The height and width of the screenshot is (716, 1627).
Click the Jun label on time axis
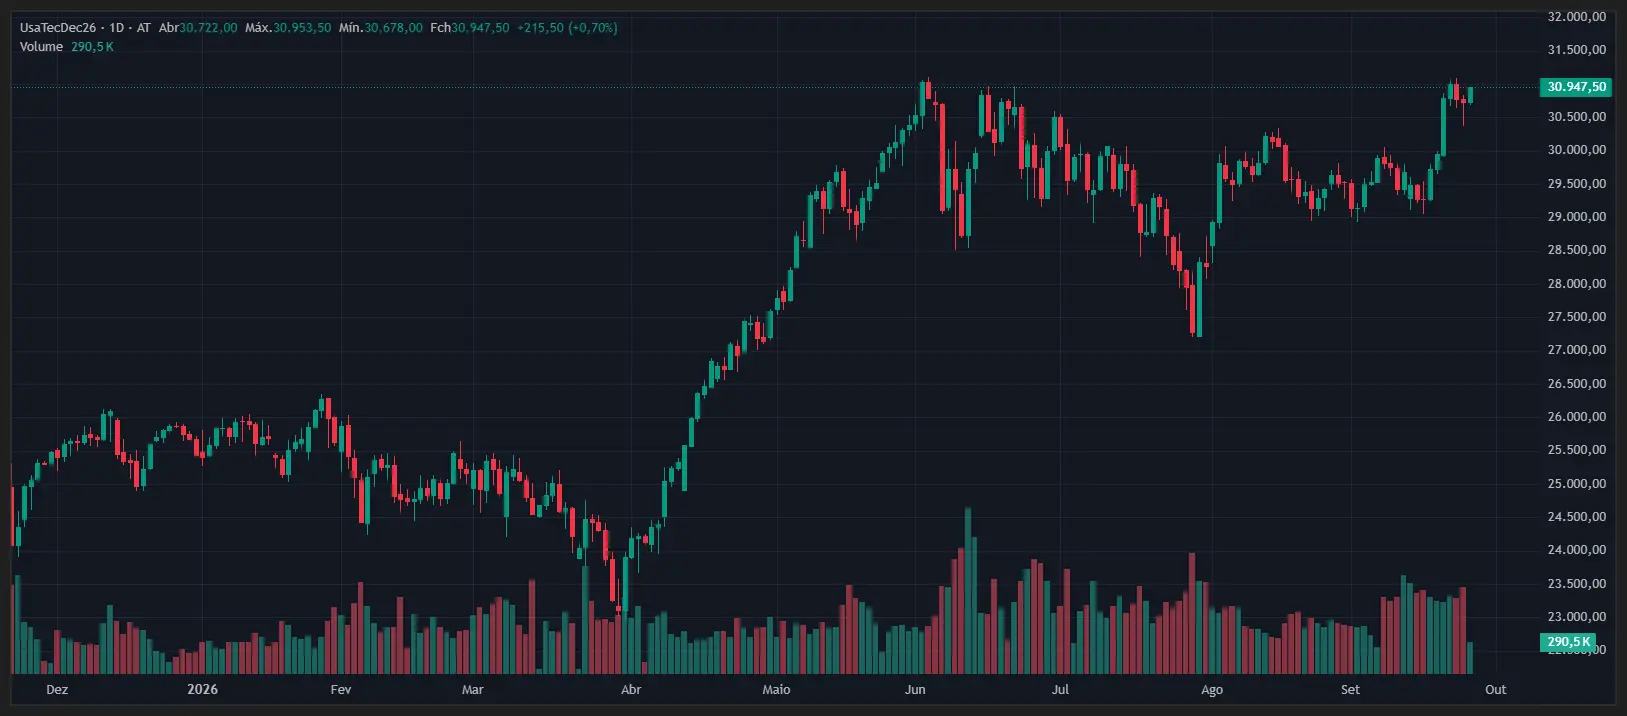(915, 690)
